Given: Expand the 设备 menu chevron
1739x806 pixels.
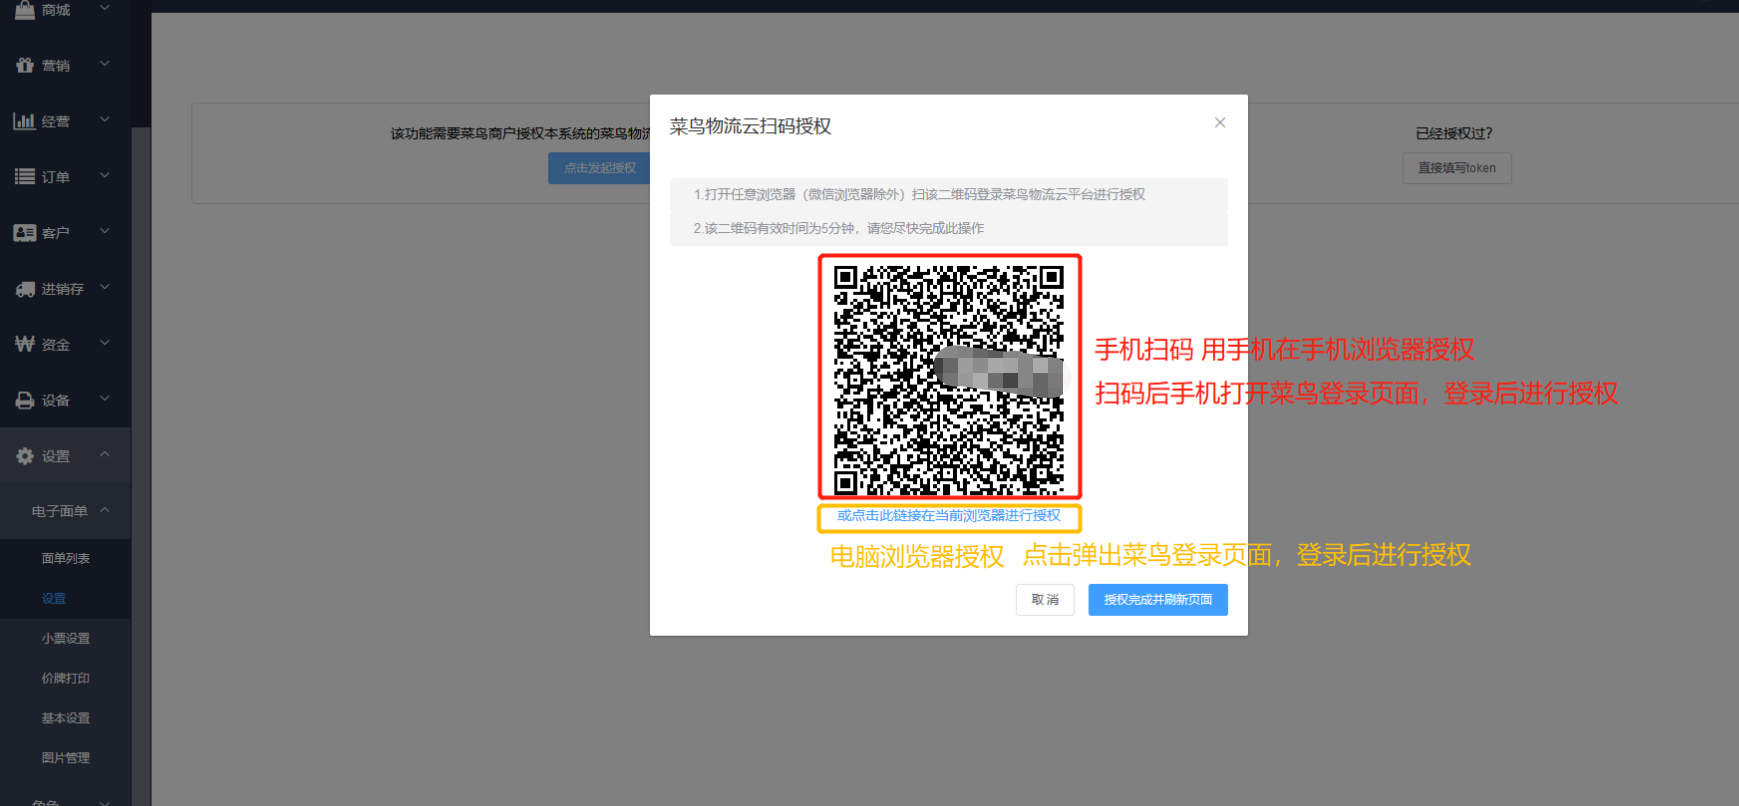Looking at the screenshot, I should [x=105, y=399].
